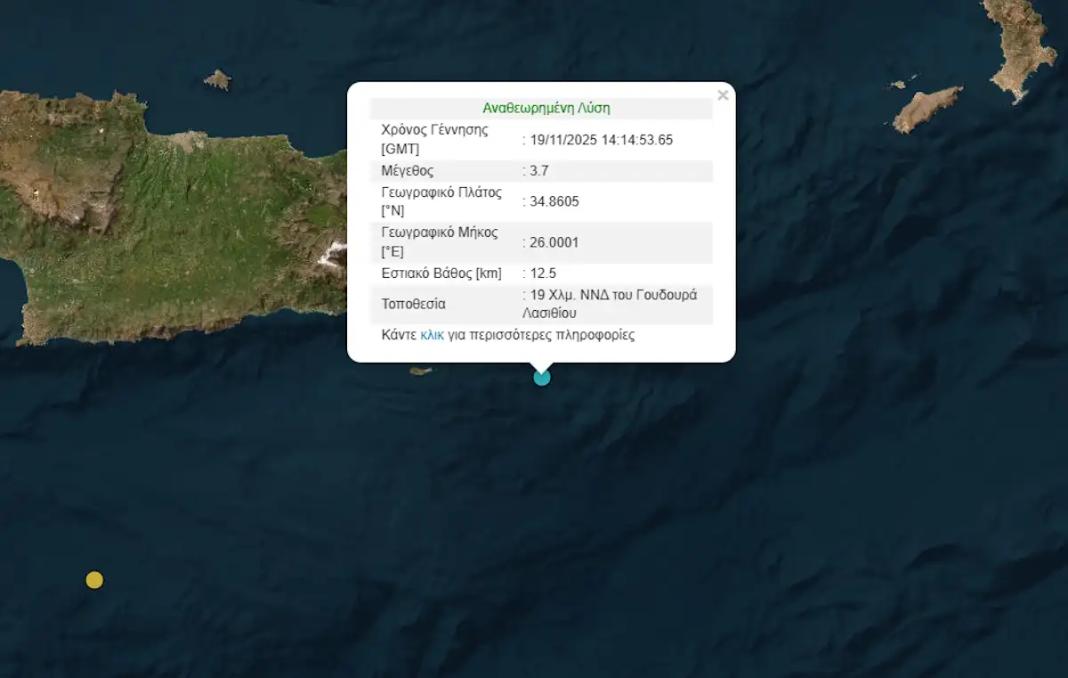1068x678 pixels.
Task: Click the small island north of Crete
Action: pos(217,79)
